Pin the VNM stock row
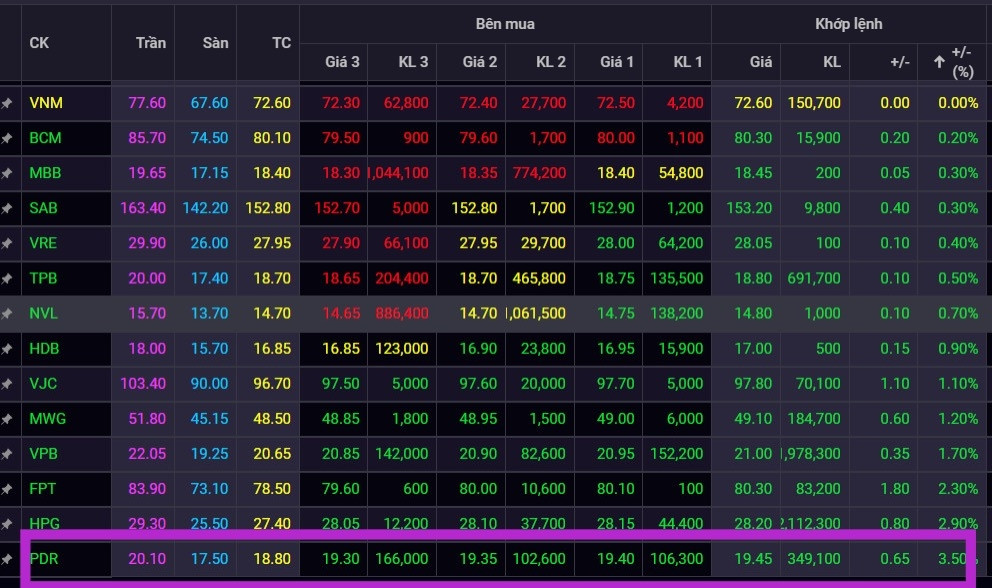992x588 pixels. pyautogui.click(x=7, y=103)
